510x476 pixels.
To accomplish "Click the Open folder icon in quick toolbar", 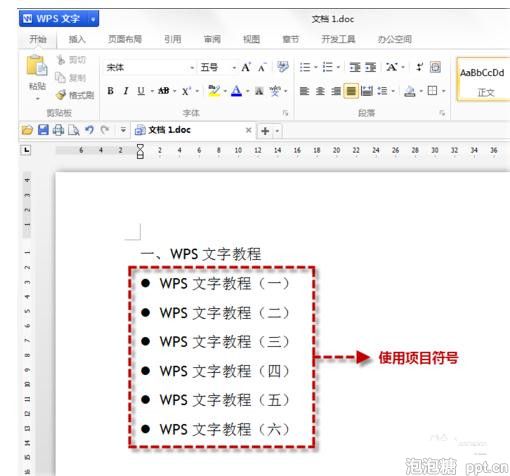I will 27,130.
